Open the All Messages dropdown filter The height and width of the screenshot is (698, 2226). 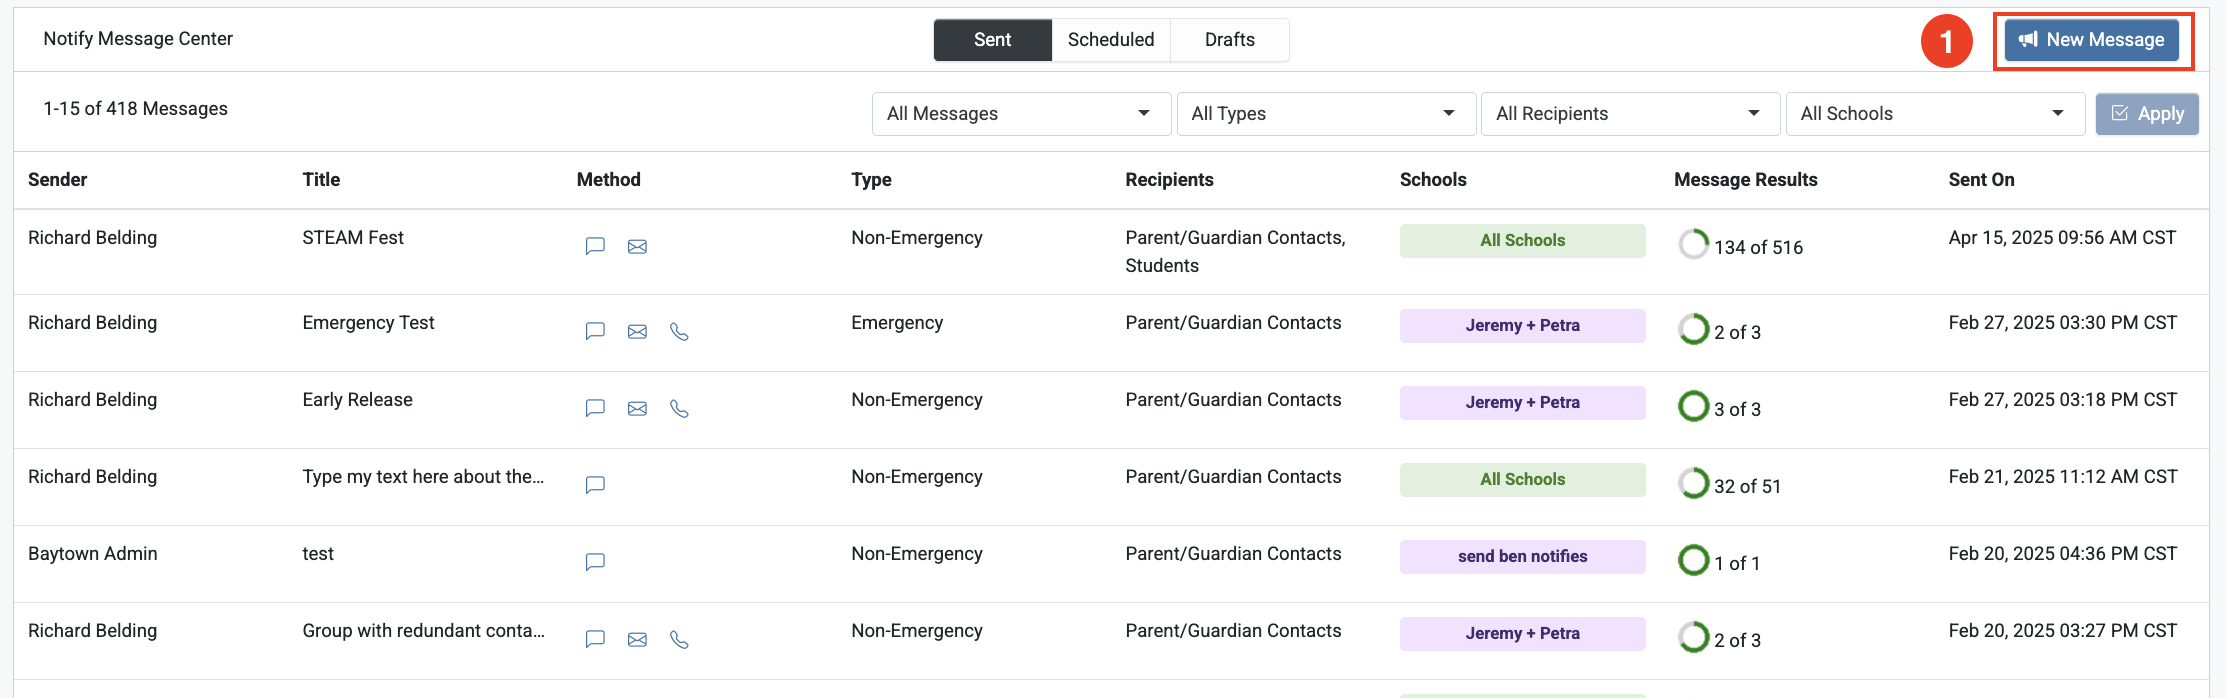[x=1020, y=114]
